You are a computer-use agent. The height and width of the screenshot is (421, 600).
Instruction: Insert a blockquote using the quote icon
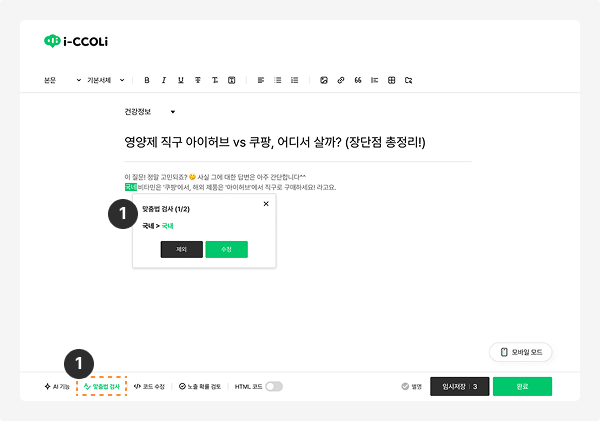tap(358, 80)
